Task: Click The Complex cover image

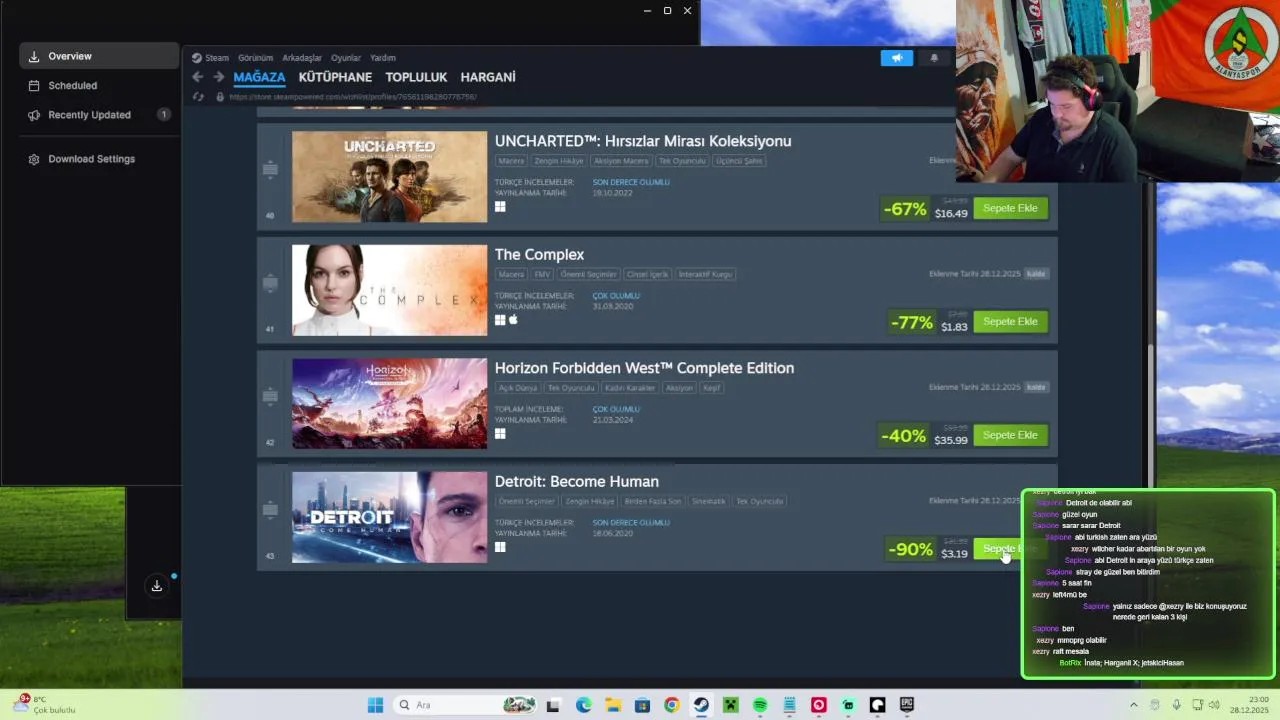Action: point(389,290)
